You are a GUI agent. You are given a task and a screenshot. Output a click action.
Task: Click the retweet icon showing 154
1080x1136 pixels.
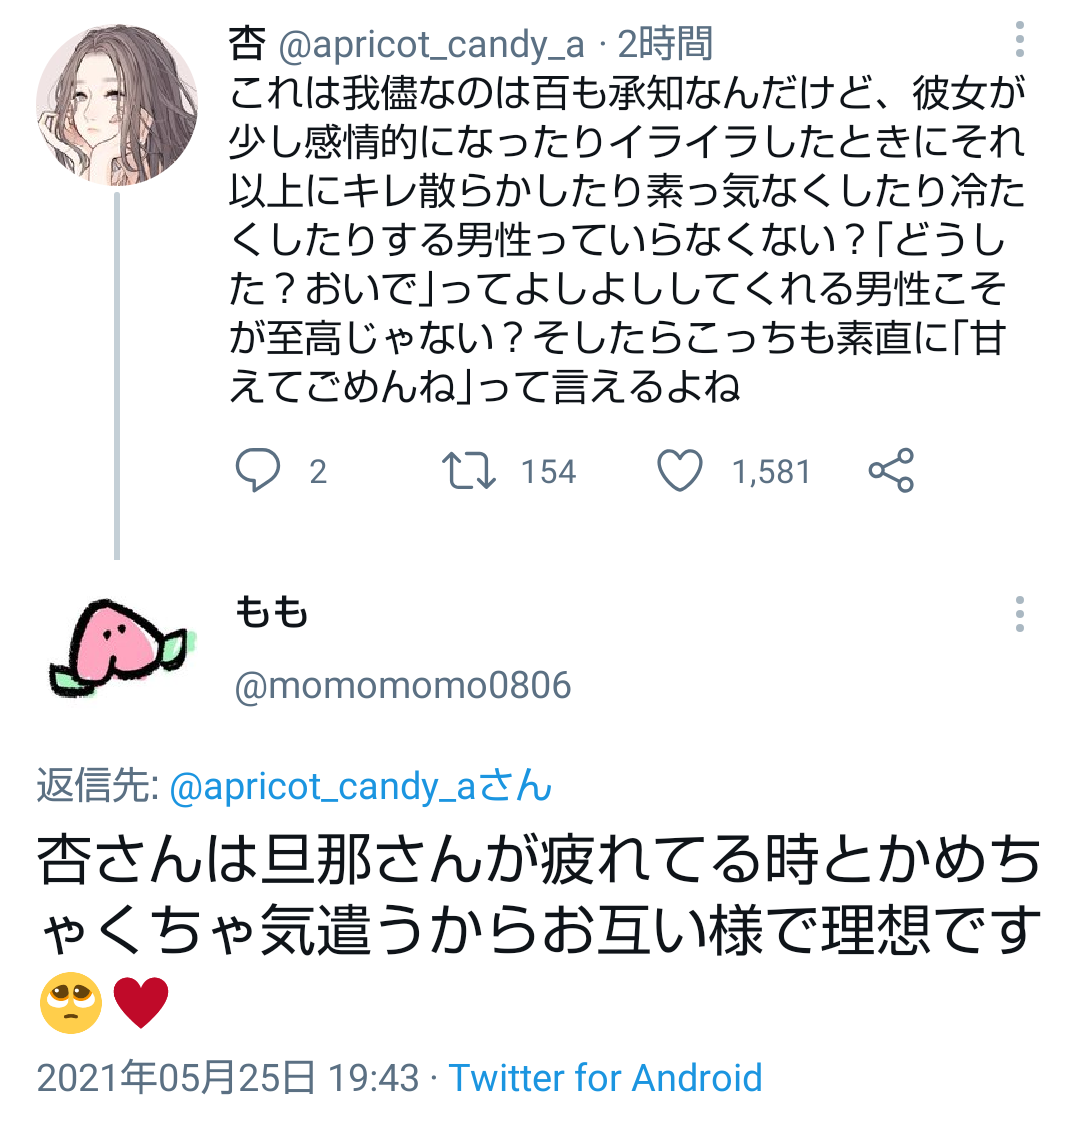click(x=467, y=470)
